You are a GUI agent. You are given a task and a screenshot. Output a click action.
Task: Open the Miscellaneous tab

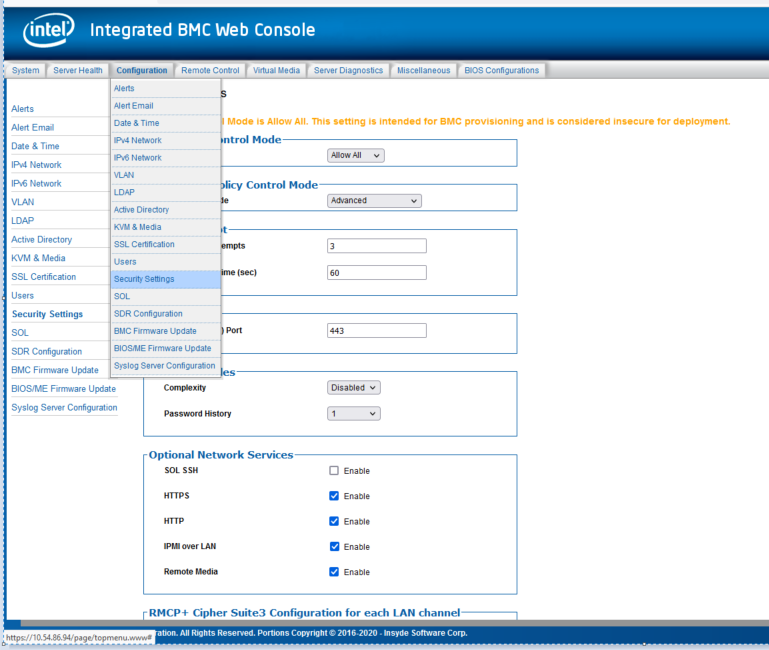[424, 71]
